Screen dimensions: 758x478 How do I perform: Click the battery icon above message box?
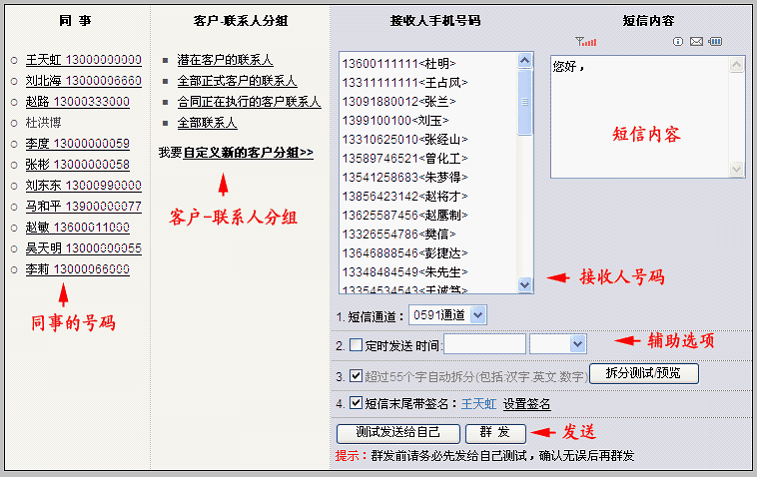(715, 41)
